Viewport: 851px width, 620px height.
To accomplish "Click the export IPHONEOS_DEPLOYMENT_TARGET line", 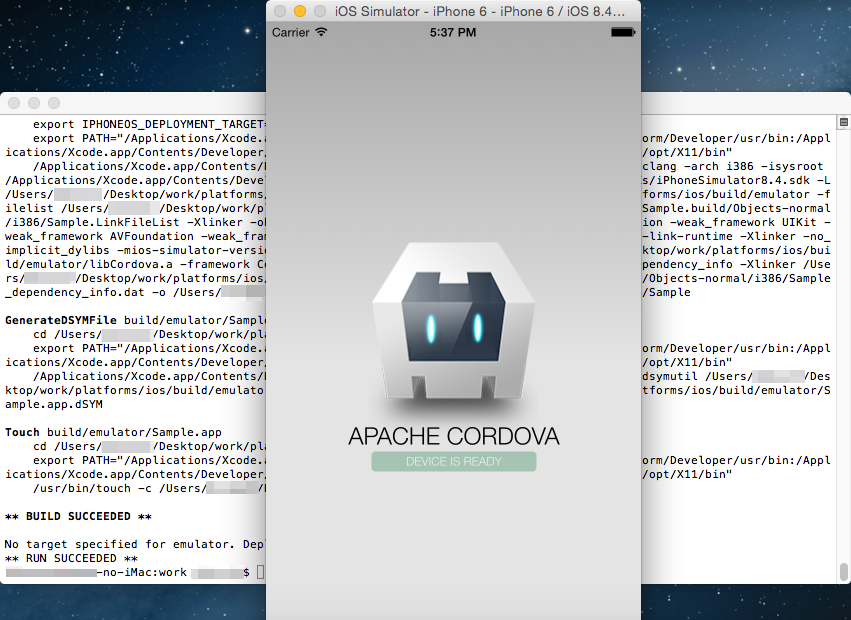I will point(149,124).
